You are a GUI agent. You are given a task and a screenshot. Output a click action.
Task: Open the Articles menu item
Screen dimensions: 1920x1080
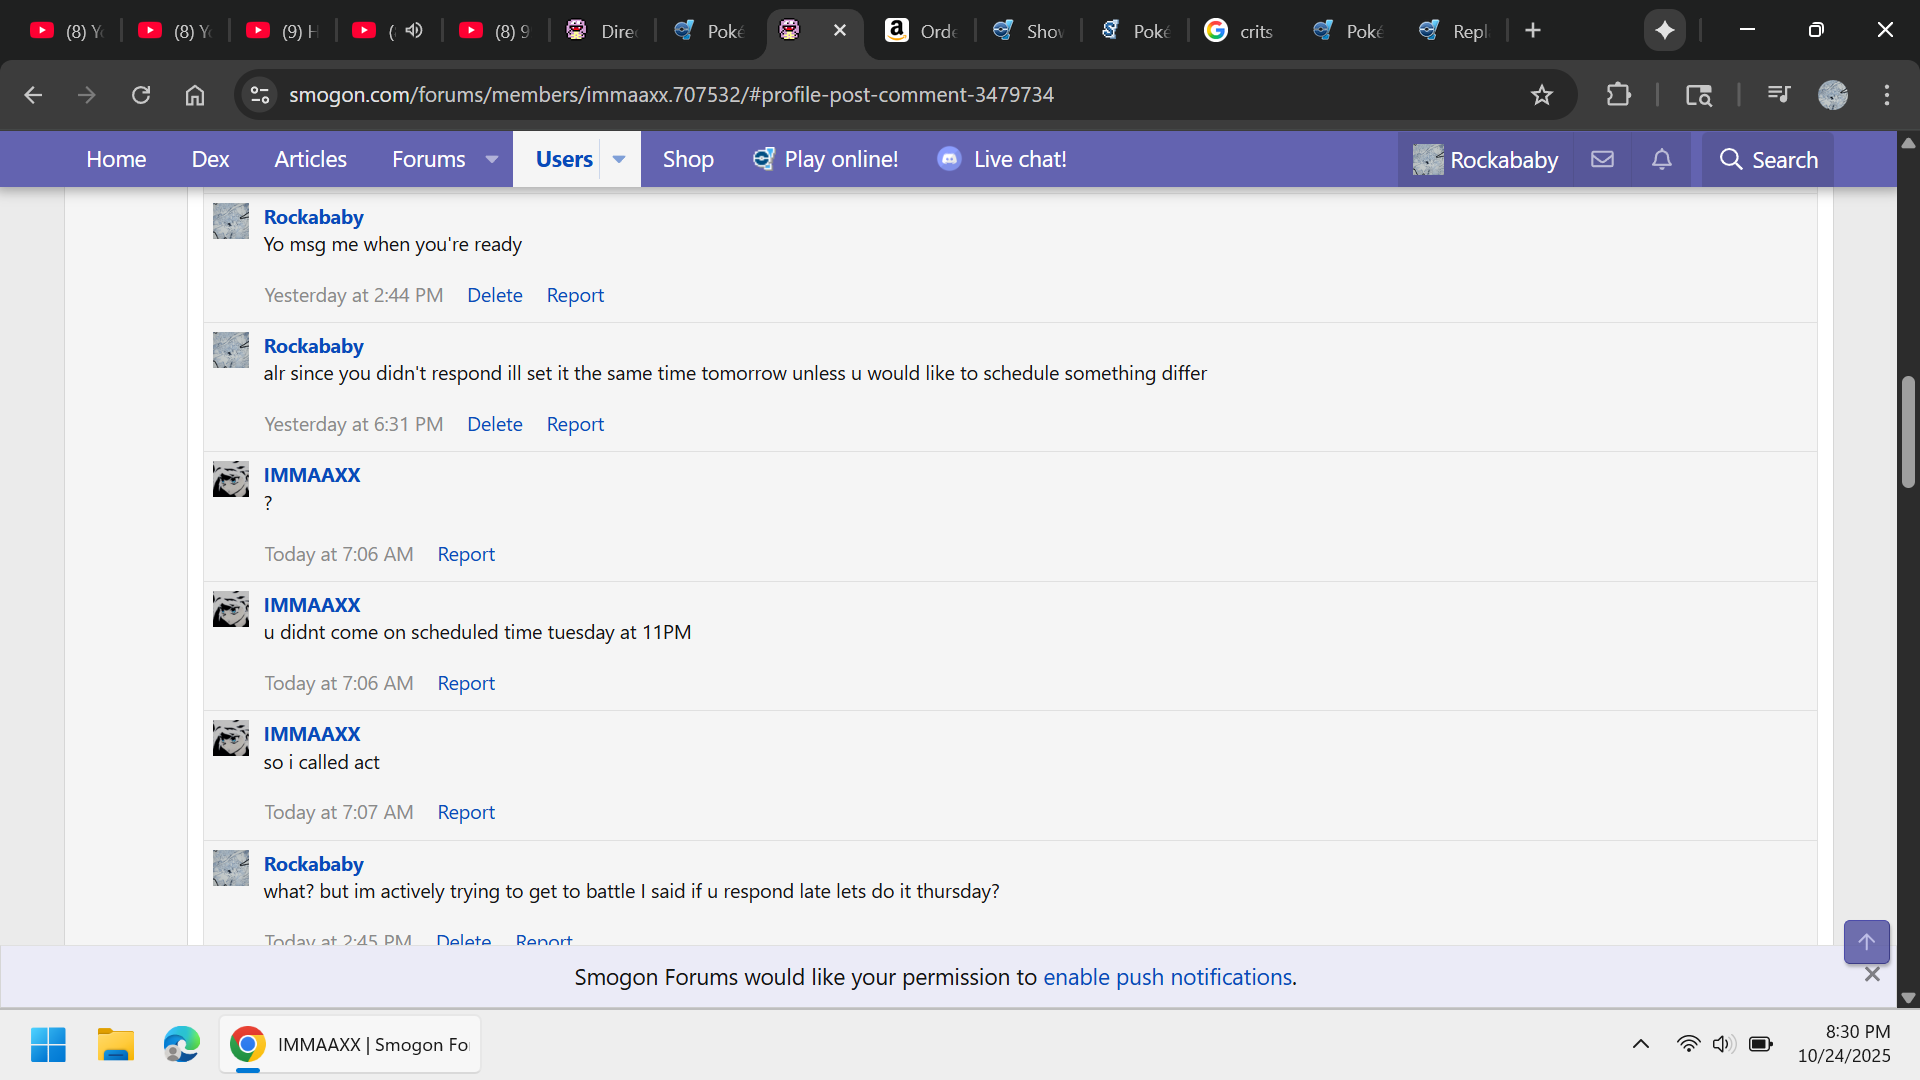tap(310, 159)
